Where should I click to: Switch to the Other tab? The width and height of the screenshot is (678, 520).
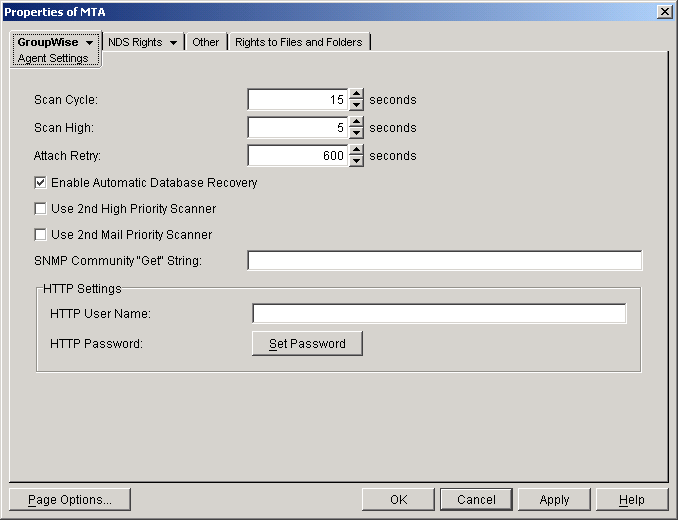206,42
